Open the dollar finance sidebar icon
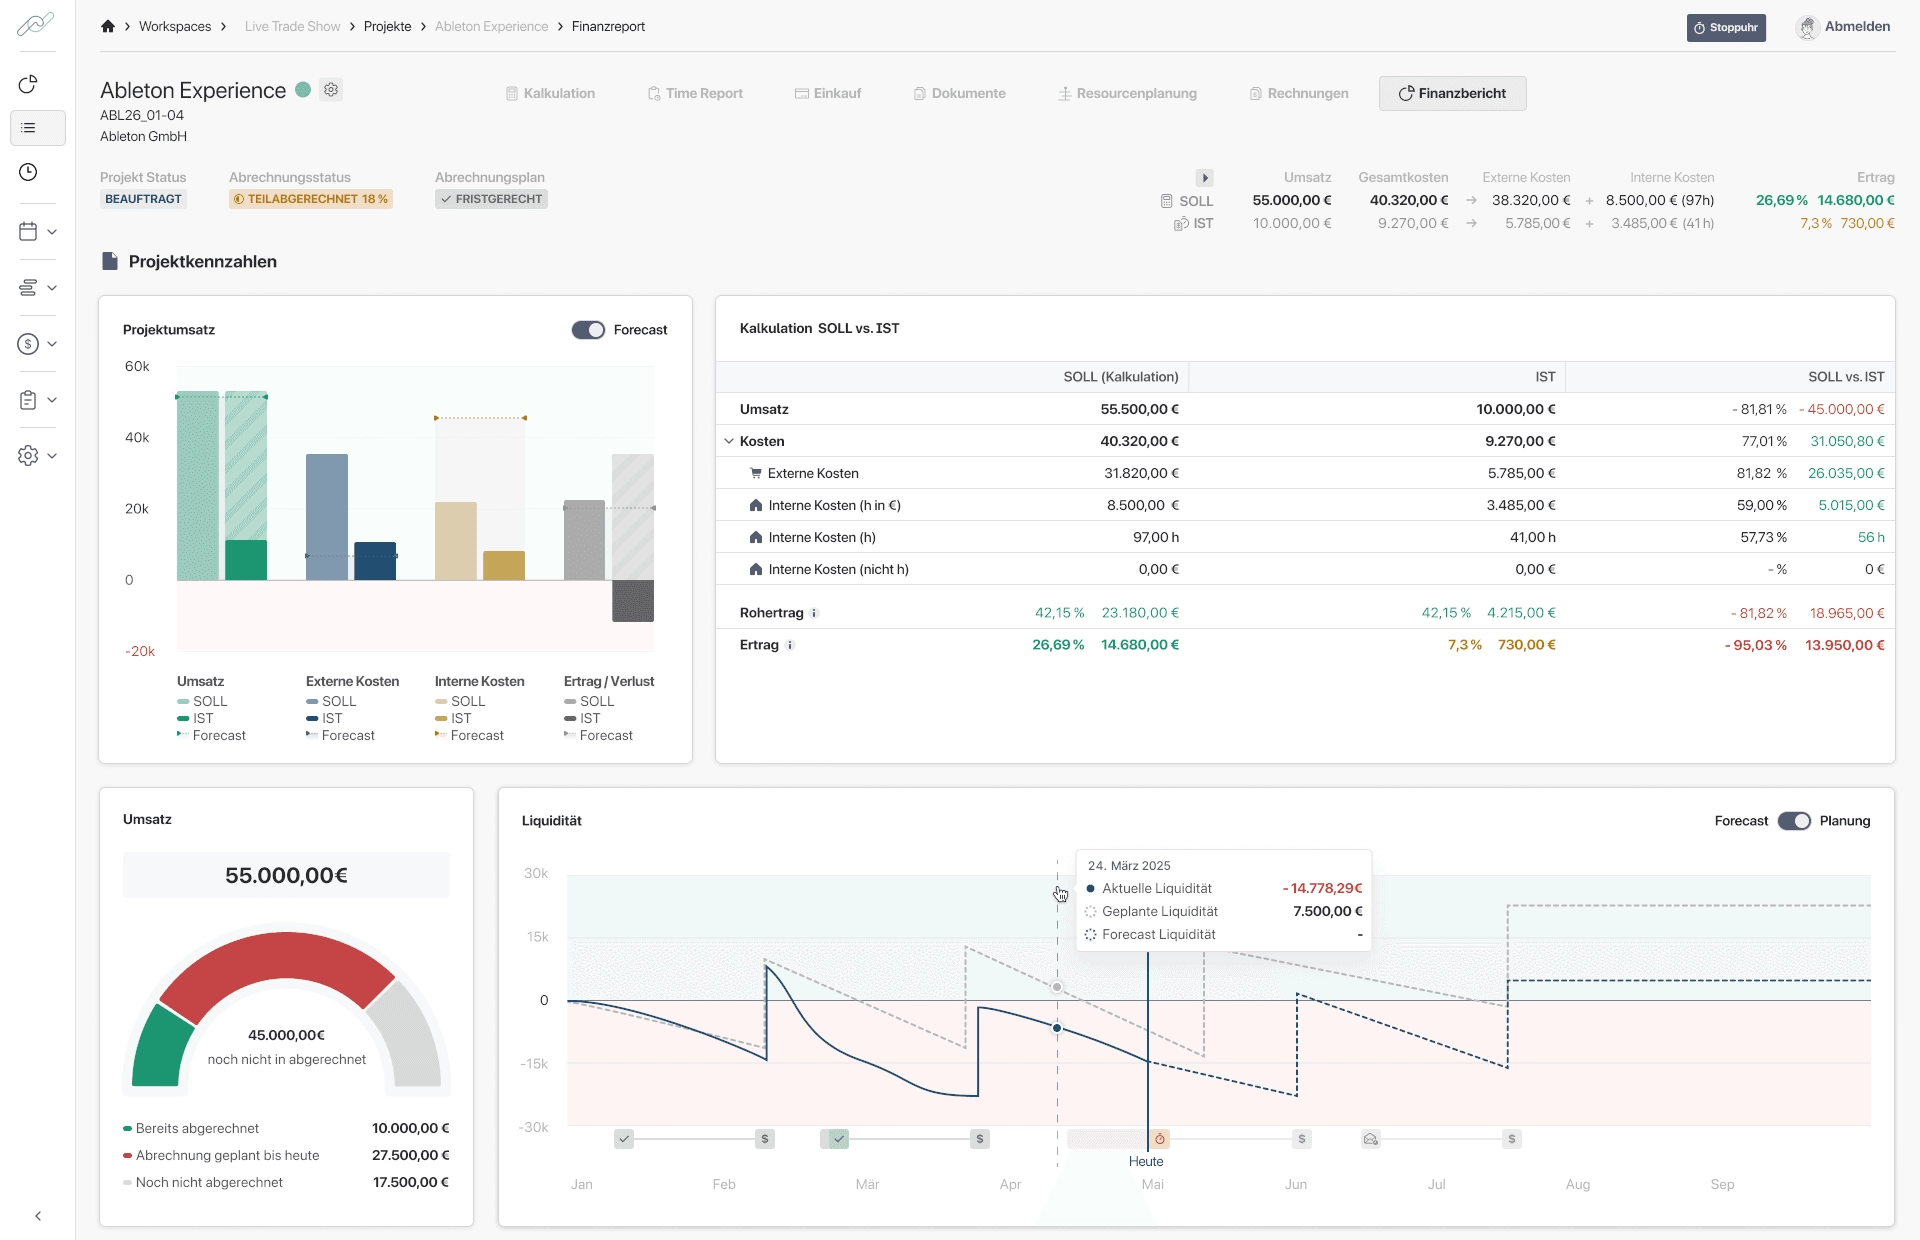This screenshot has height=1240, width=1920. [28, 344]
